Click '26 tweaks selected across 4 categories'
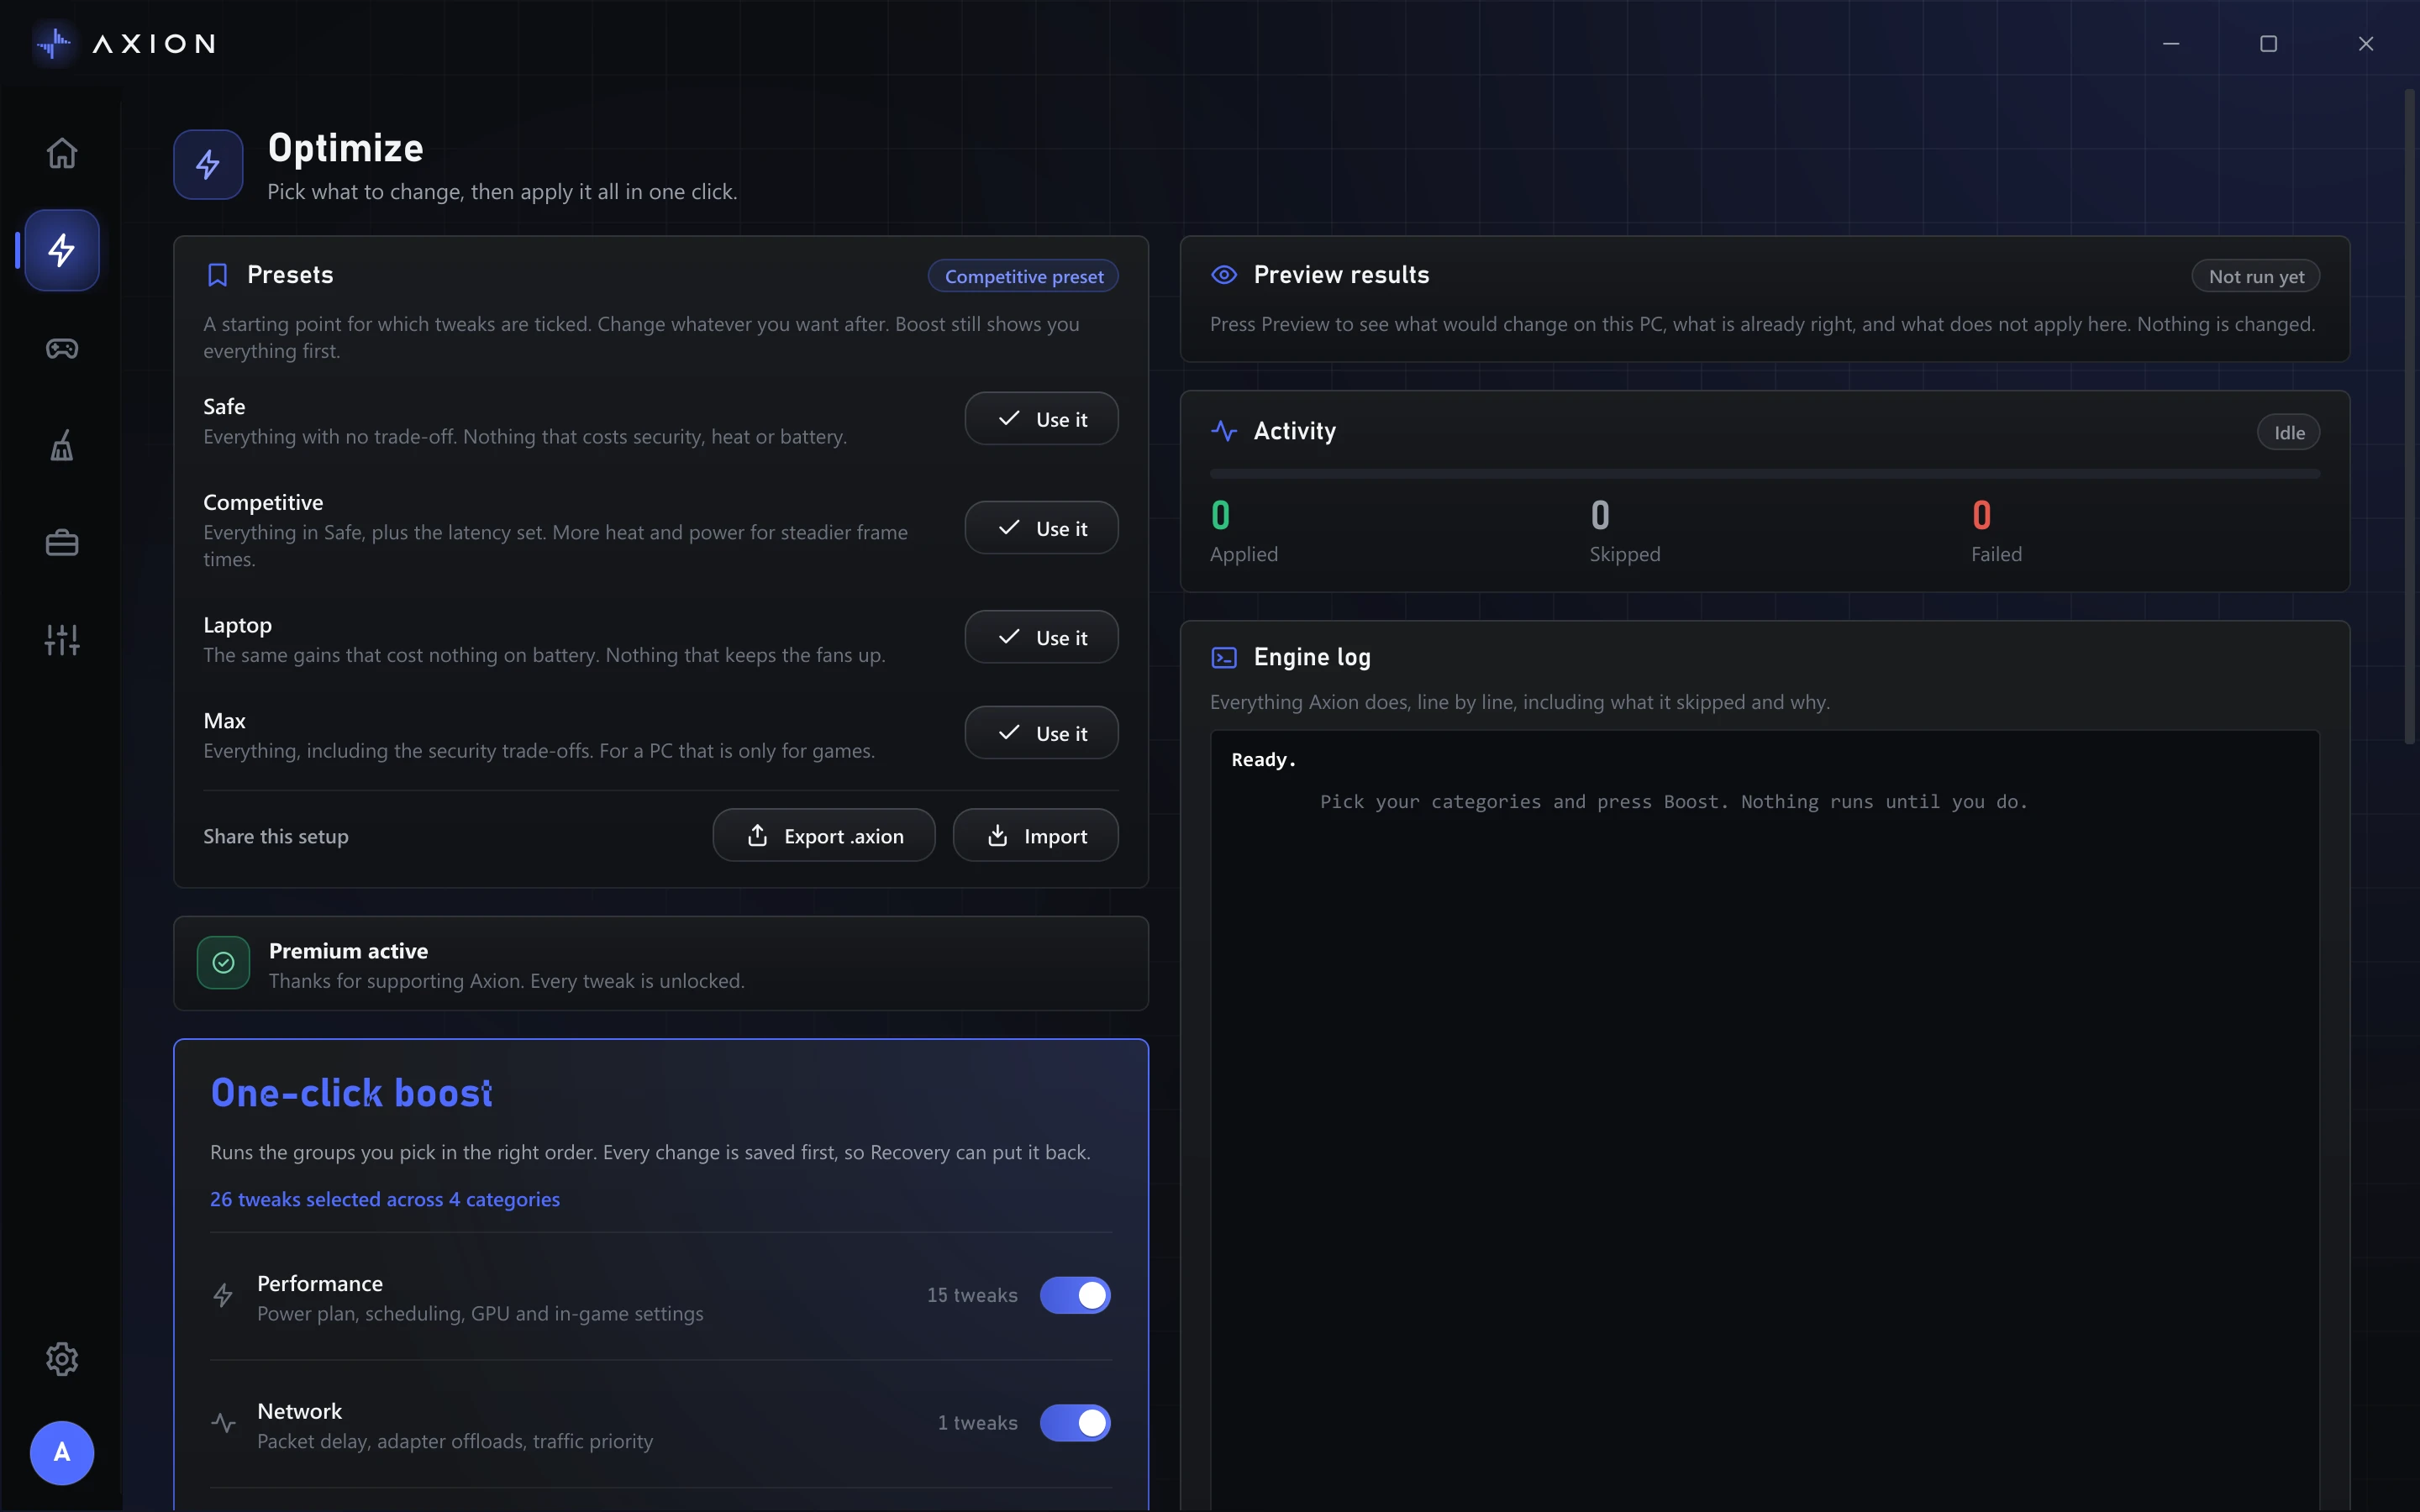 click(385, 1199)
